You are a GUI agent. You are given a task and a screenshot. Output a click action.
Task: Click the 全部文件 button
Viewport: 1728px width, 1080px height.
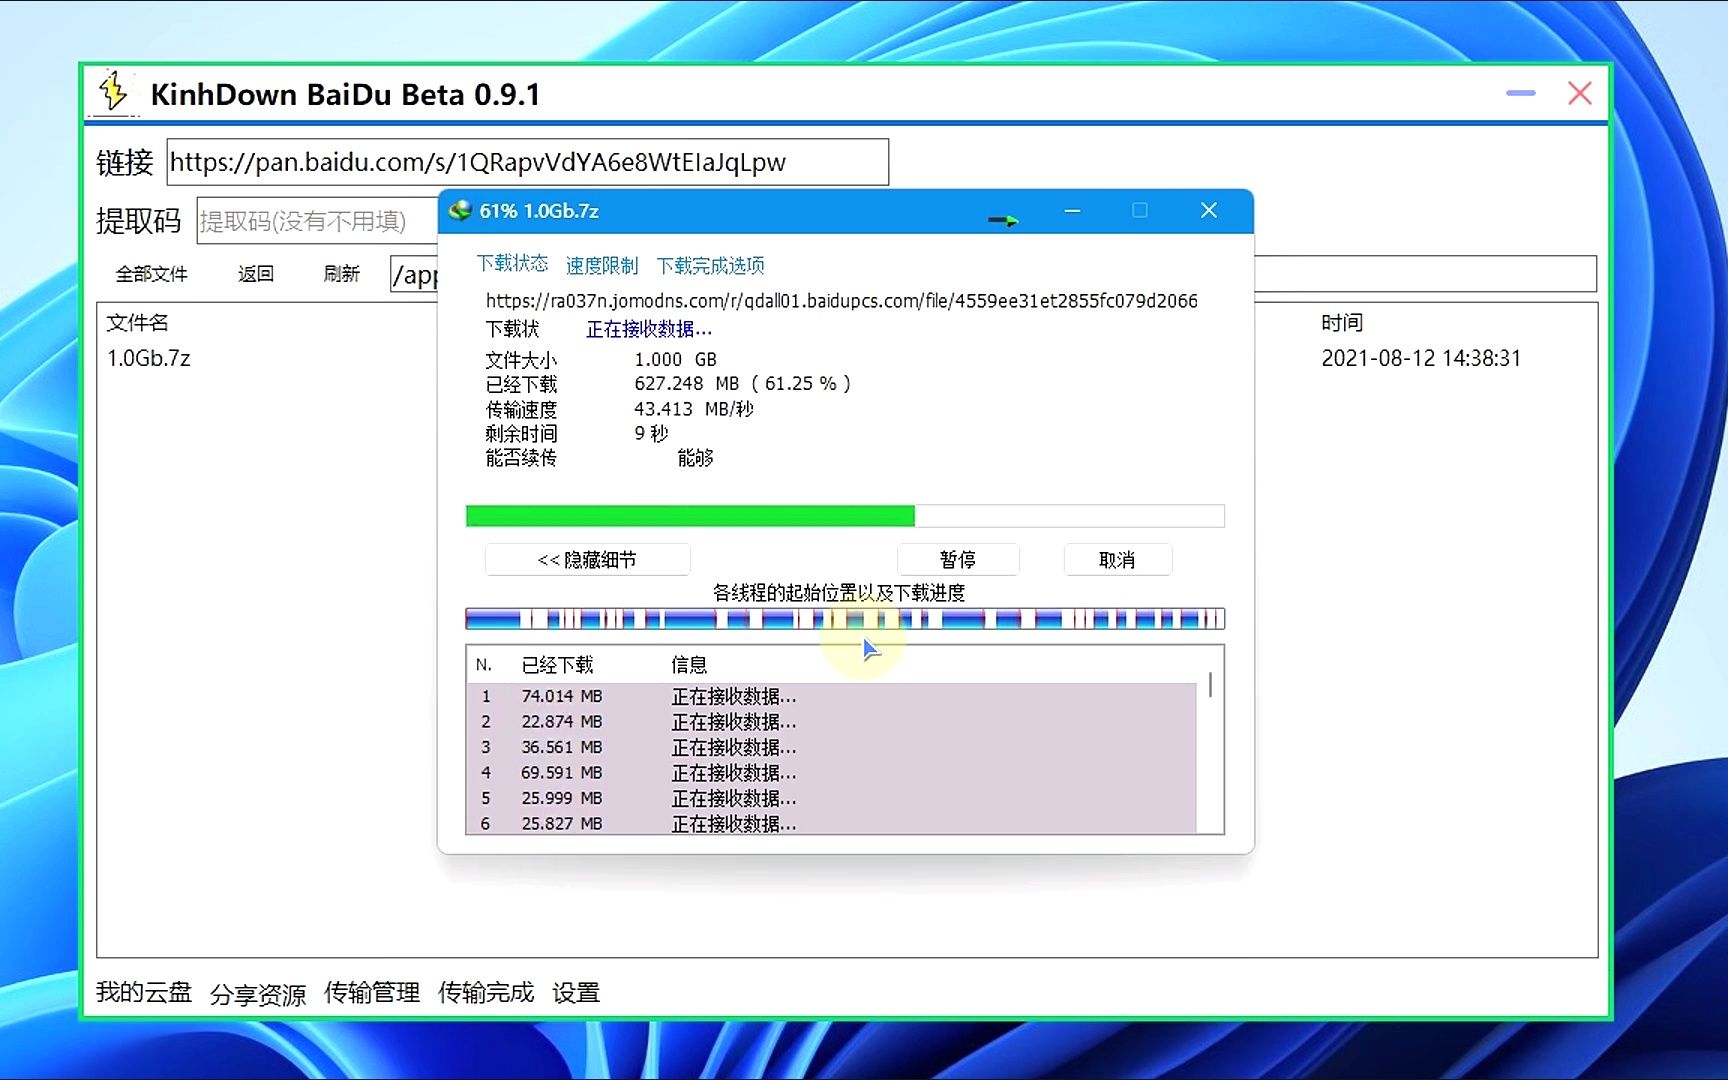pyautogui.click(x=152, y=274)
